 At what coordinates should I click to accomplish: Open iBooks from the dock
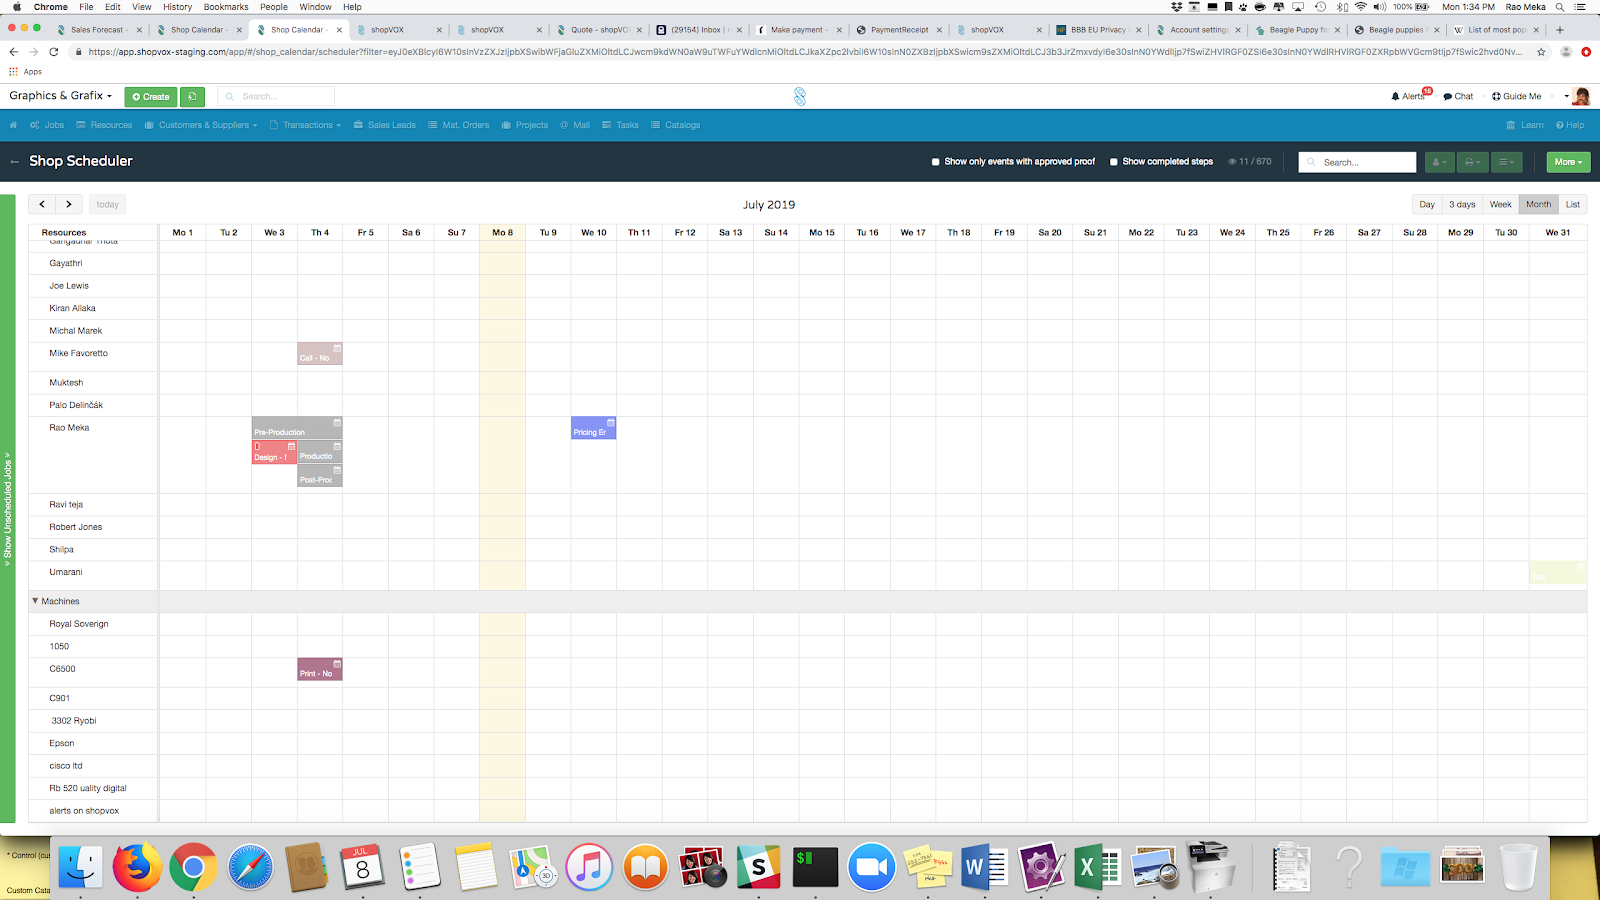click(x=645, y=866)
